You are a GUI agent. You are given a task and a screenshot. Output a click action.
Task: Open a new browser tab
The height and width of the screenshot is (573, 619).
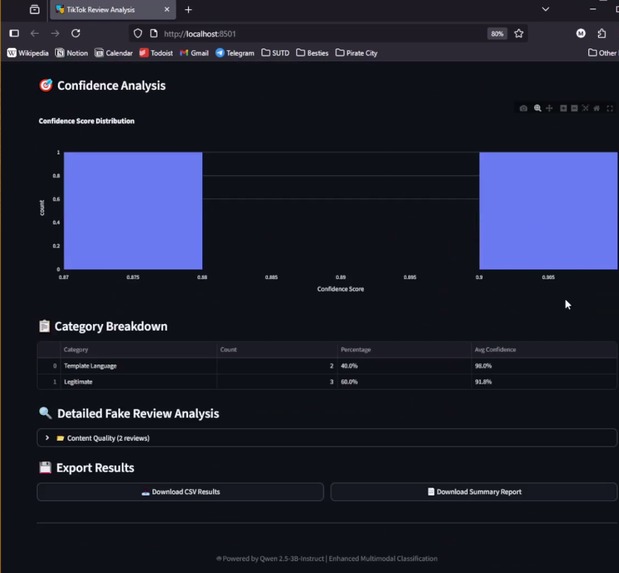pos(188,9)
